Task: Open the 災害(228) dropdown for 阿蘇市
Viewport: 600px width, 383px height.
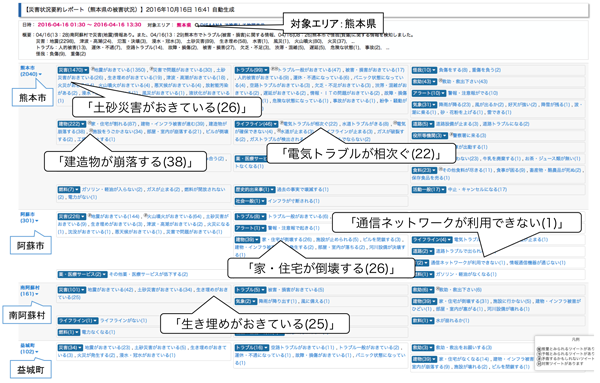Action: [x=72, y=217]
